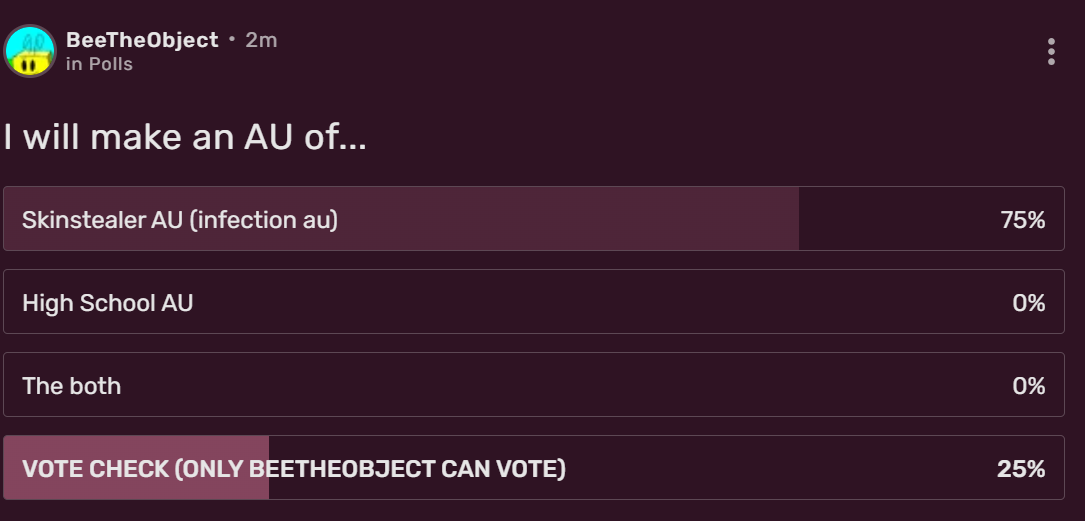
Task: Open the post's three-dot options menu
Action: [1051, 52]
